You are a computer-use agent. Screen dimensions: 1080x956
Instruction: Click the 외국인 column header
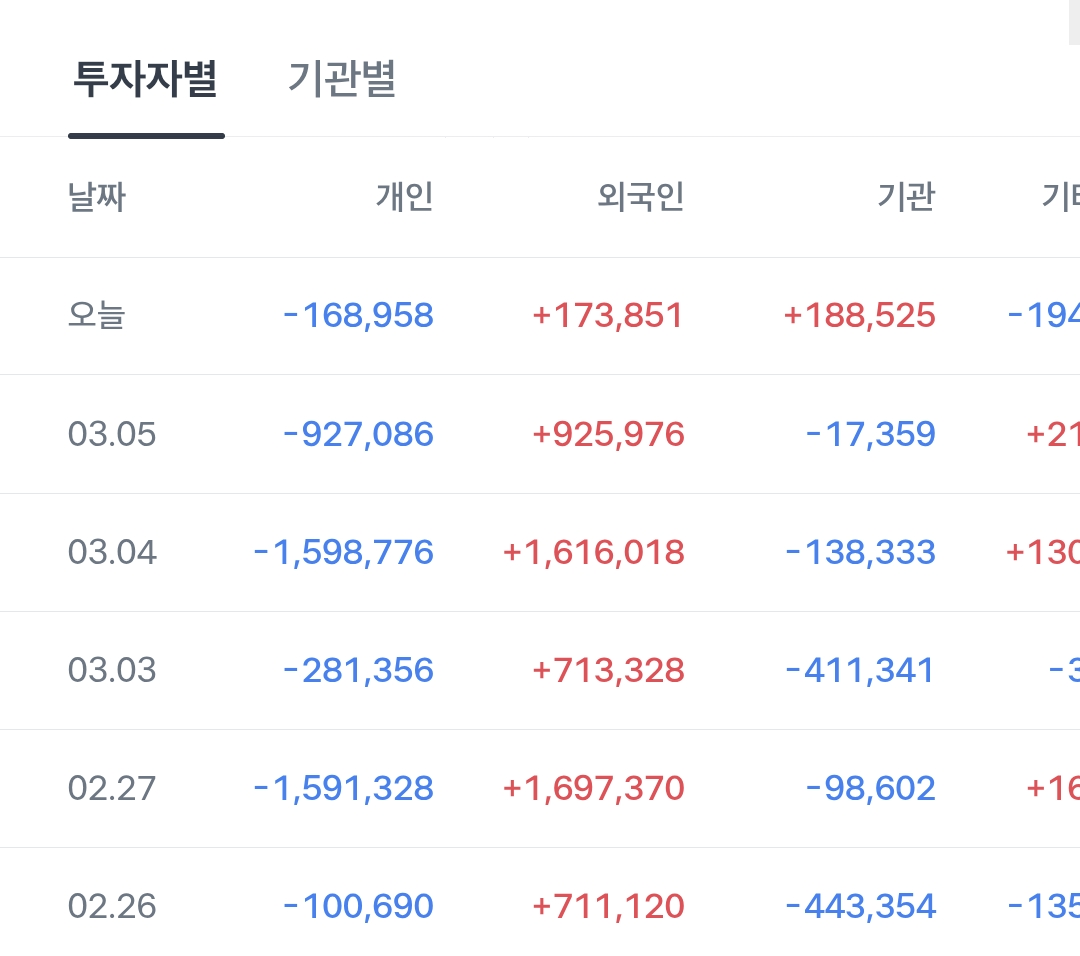640,197
